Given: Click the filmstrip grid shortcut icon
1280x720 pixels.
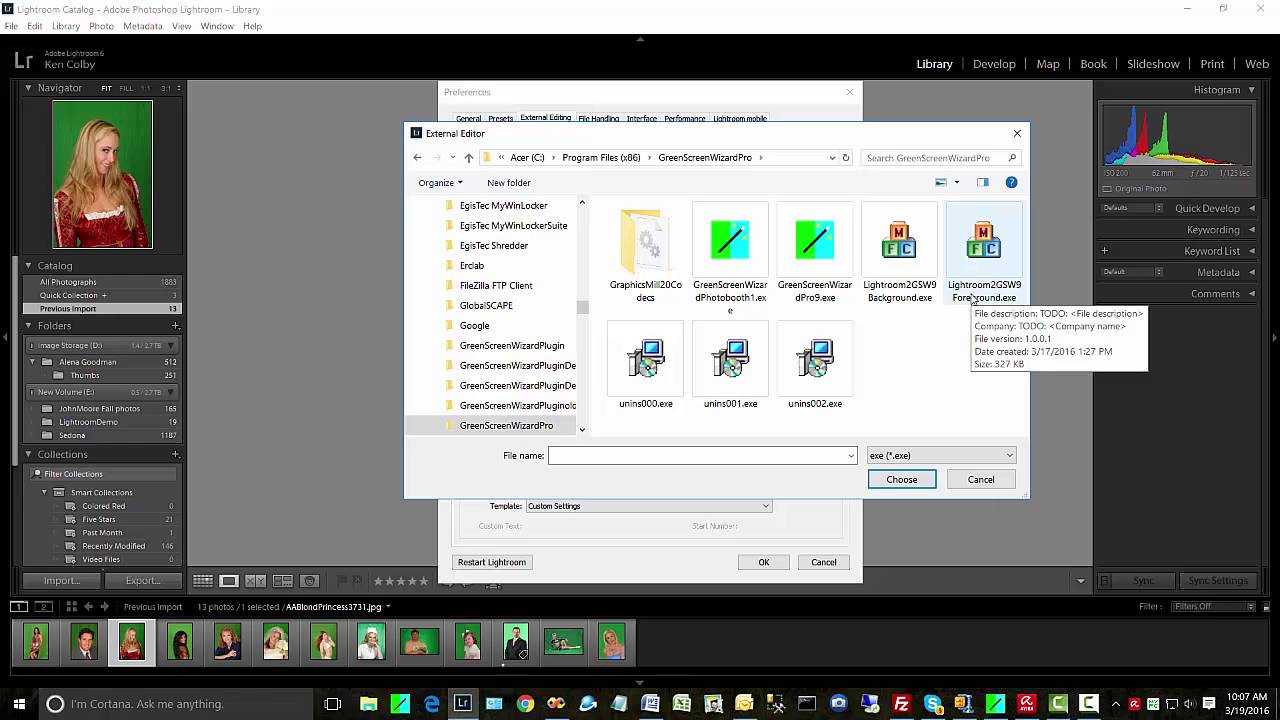Looking at the screenshot, I should click(x=71, y=606).
